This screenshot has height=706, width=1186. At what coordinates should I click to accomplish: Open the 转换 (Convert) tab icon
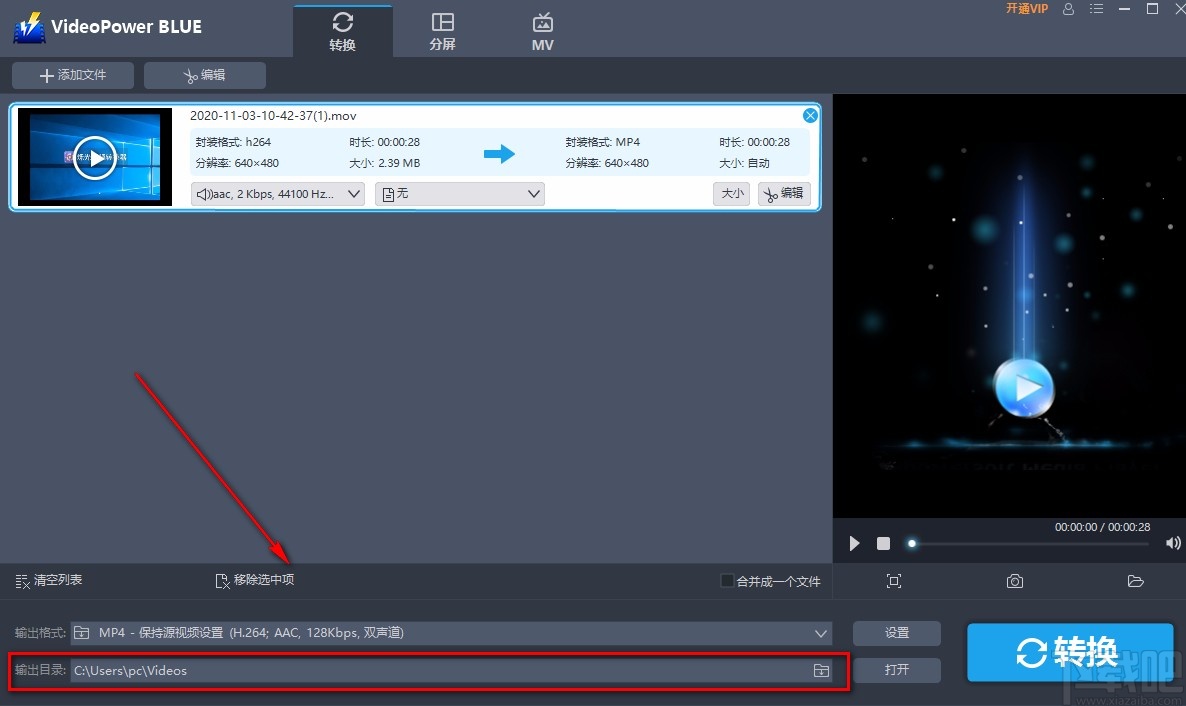pyautogui.click(x=343, y=28)
